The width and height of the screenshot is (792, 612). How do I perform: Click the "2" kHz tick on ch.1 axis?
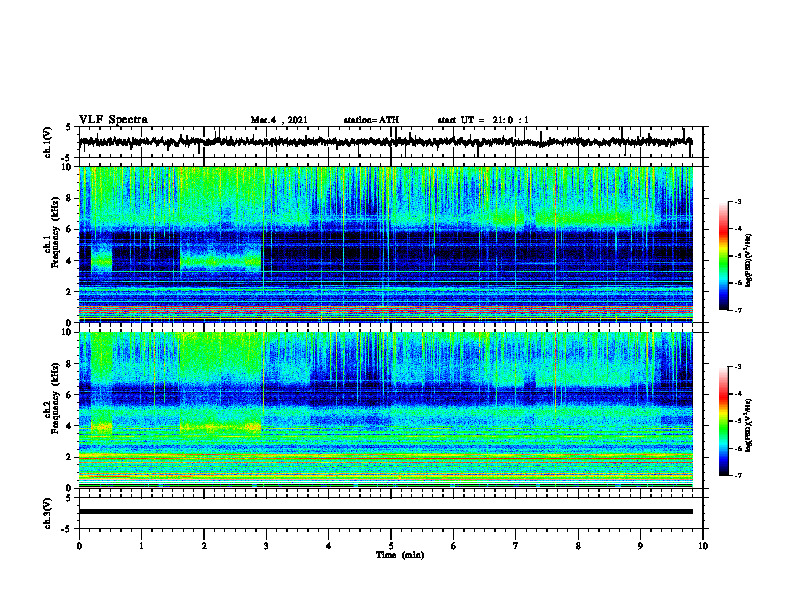pos(69,292)
